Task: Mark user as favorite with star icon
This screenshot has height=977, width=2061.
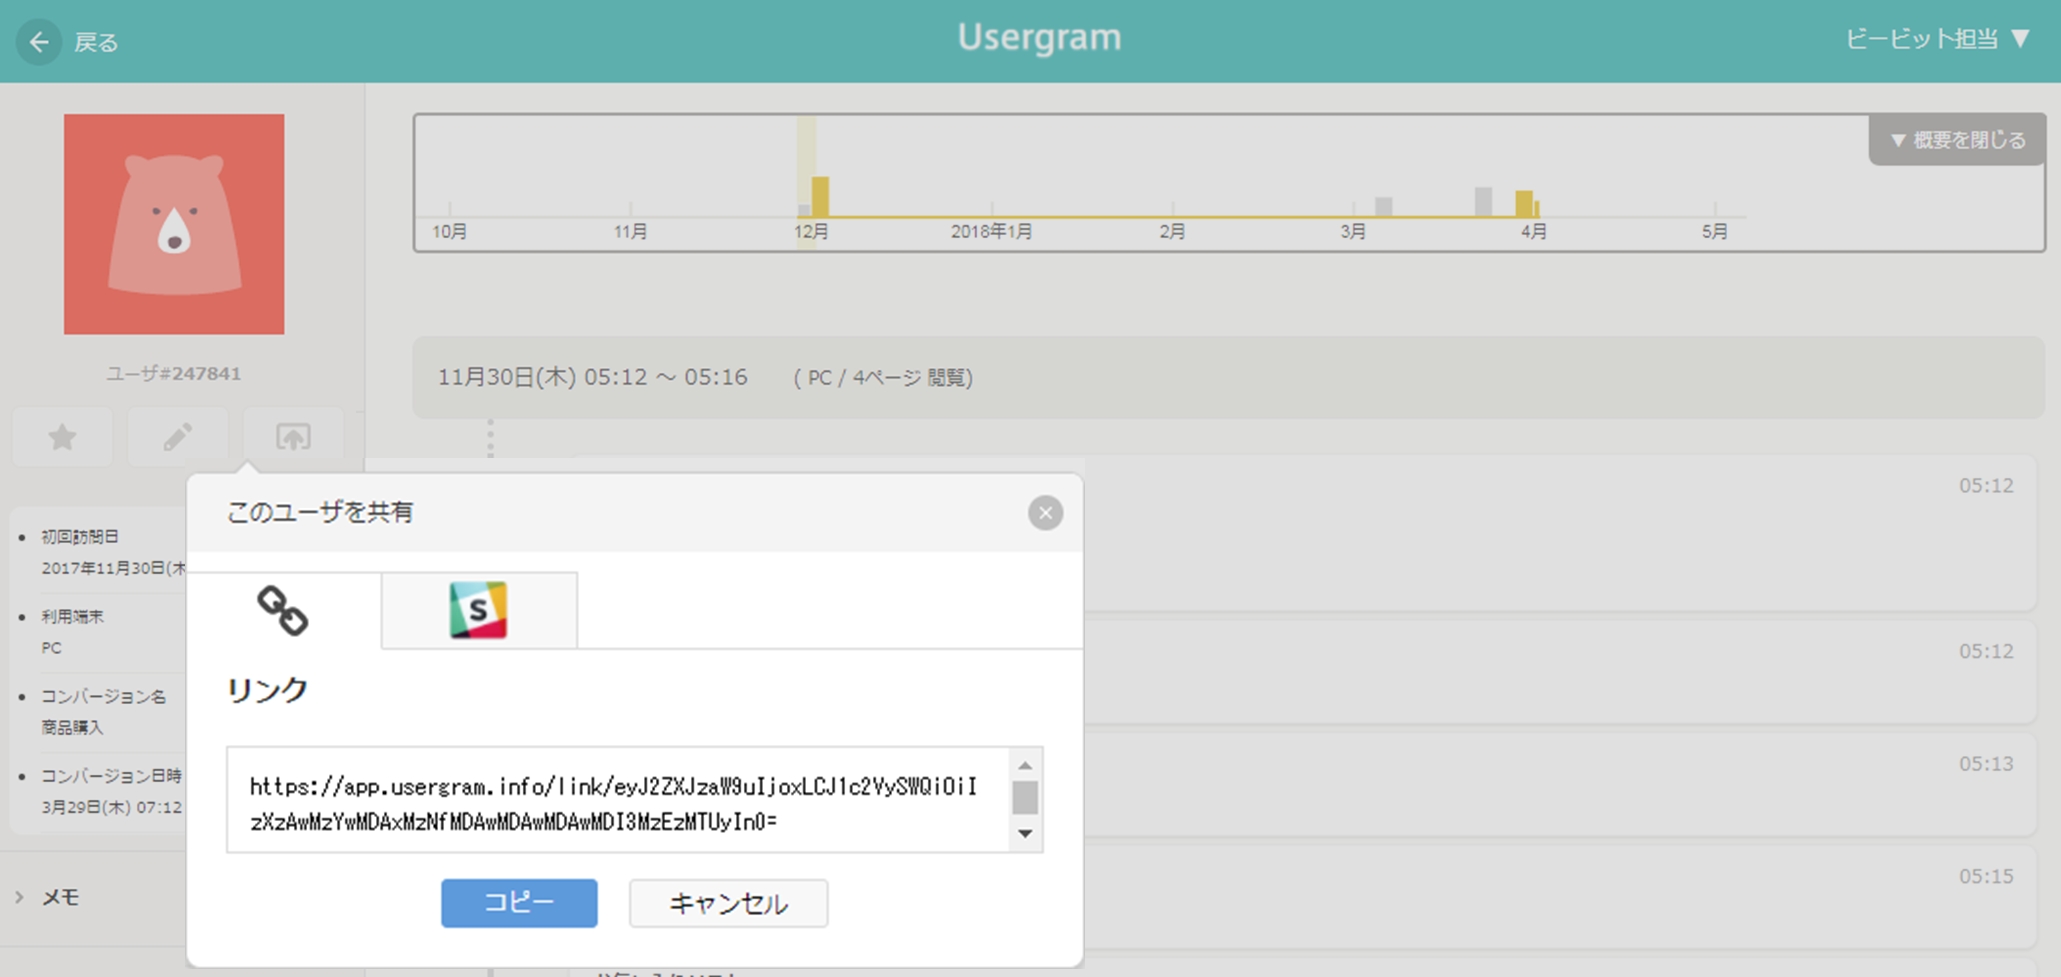Action: coord(63,437)
